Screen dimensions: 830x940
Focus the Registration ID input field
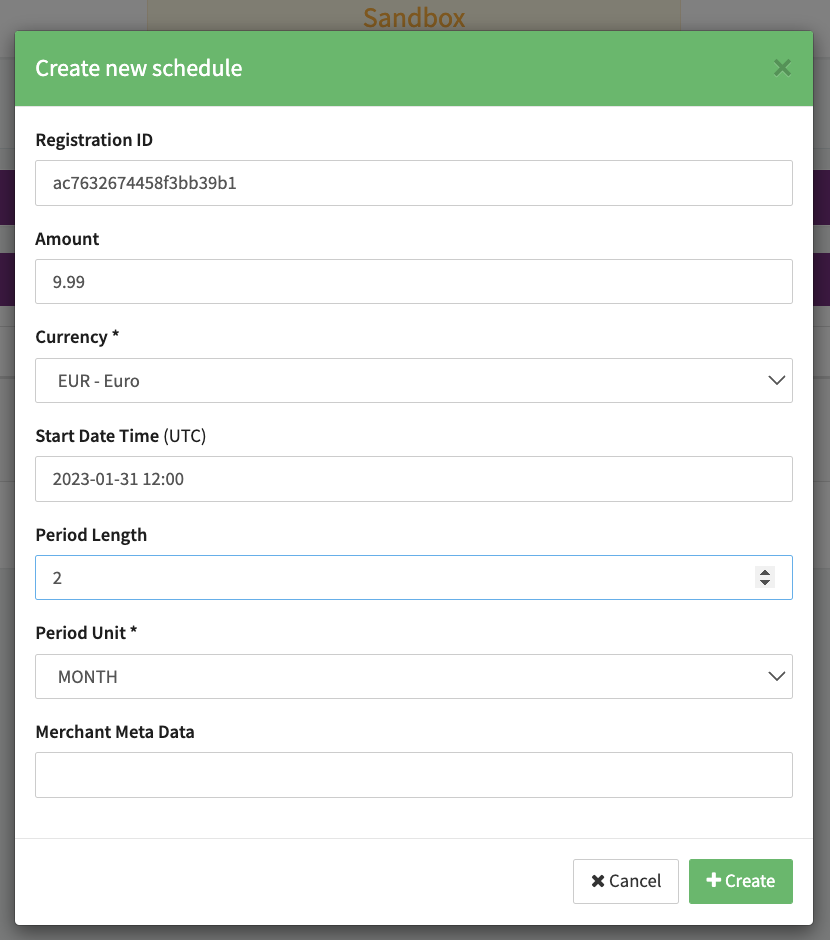pos(413,183)
